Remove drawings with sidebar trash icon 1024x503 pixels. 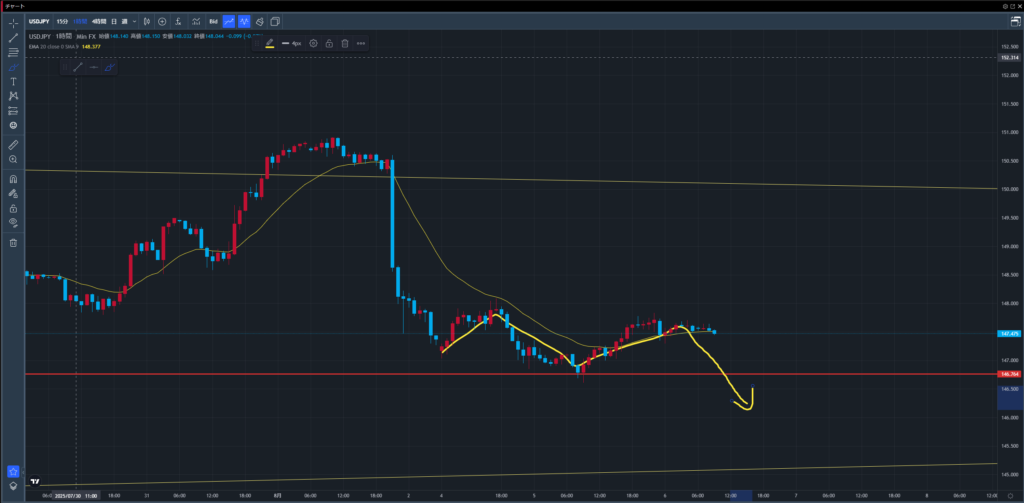coord(13,242)
